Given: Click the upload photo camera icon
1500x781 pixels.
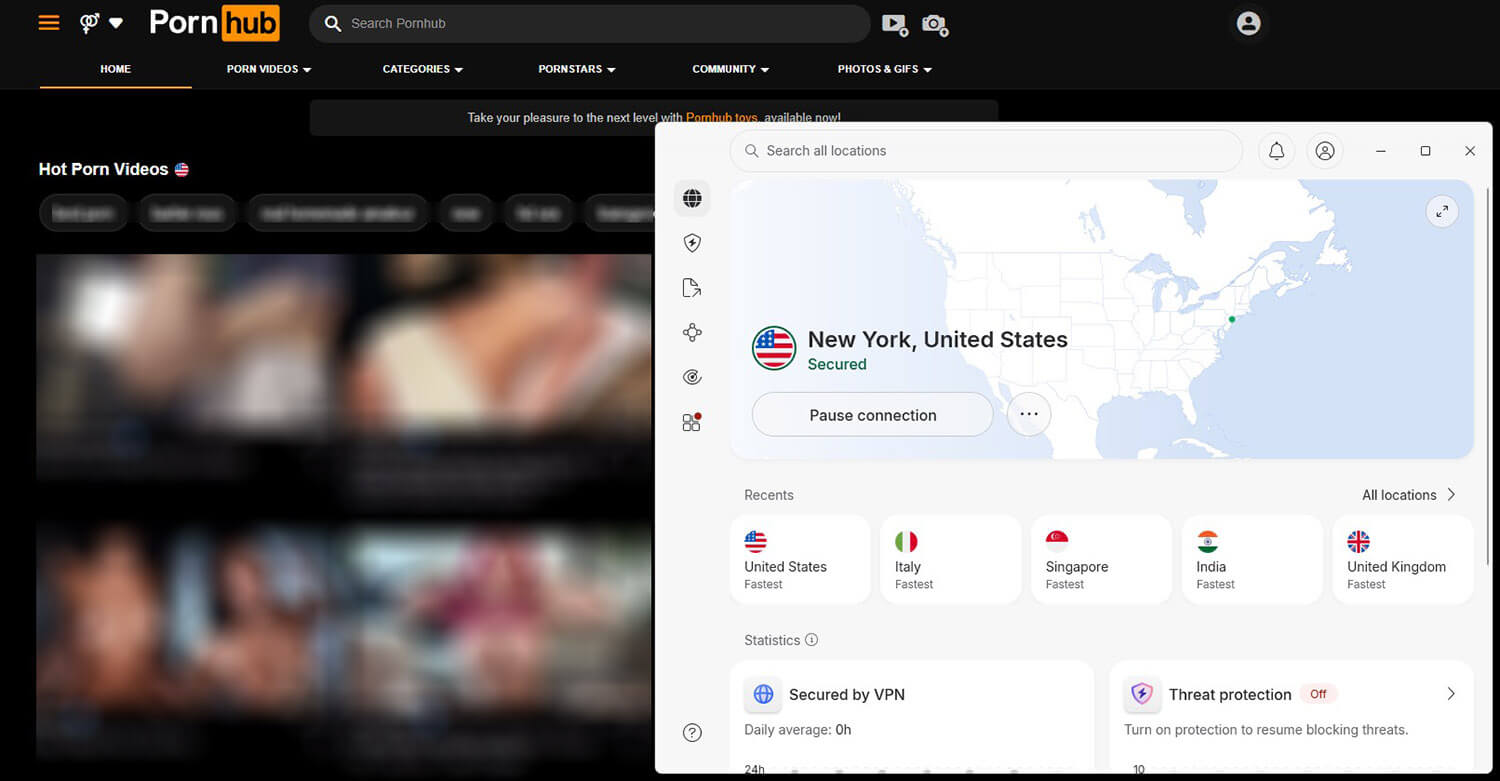Looking at the screenshot, I should pyautogui.click(x=935, y=24).
